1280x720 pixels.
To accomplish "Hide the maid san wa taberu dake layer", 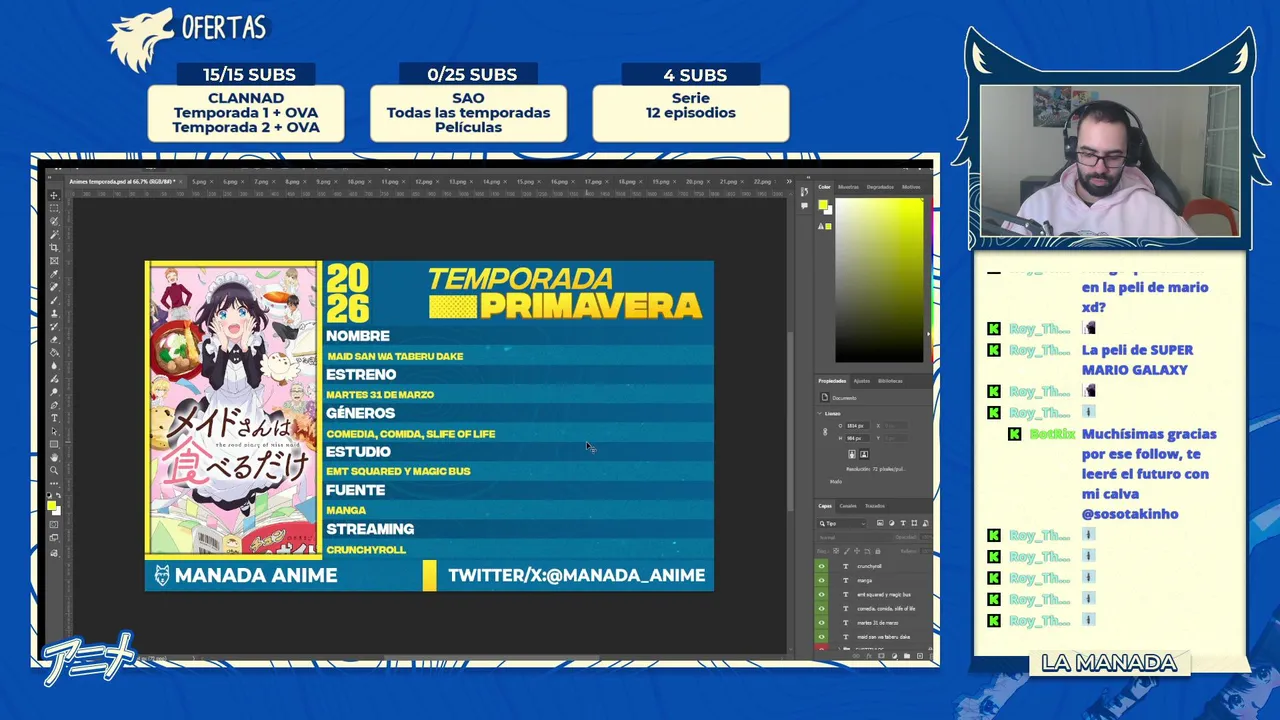I will 822,637.
